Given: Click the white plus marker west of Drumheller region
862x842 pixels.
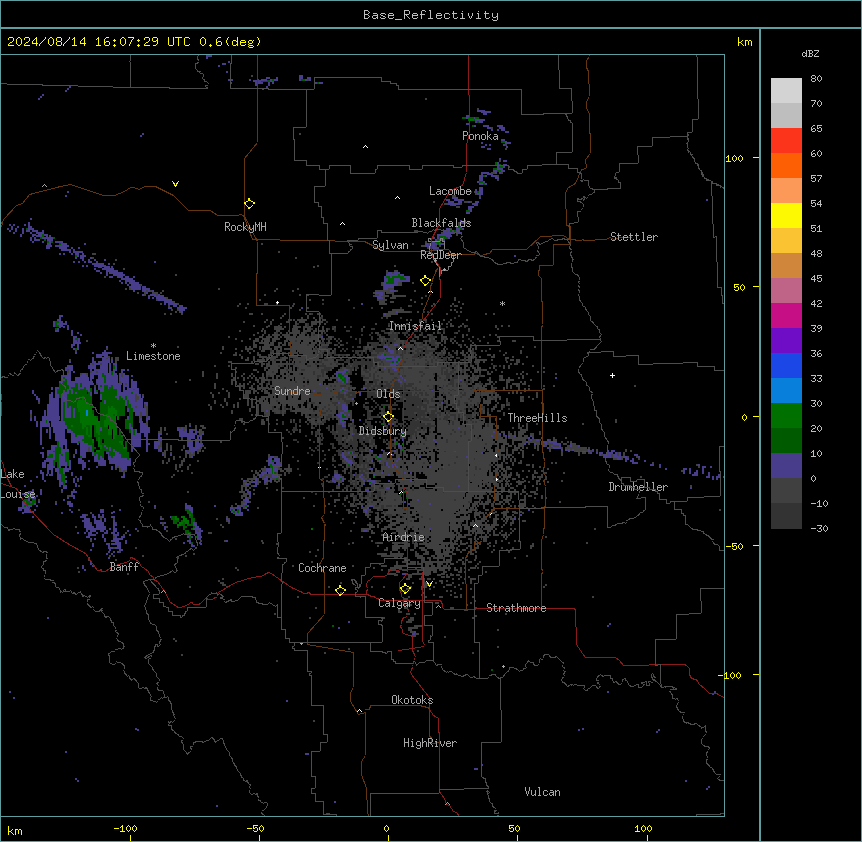Looking at the screenshot, I should 612,375.
